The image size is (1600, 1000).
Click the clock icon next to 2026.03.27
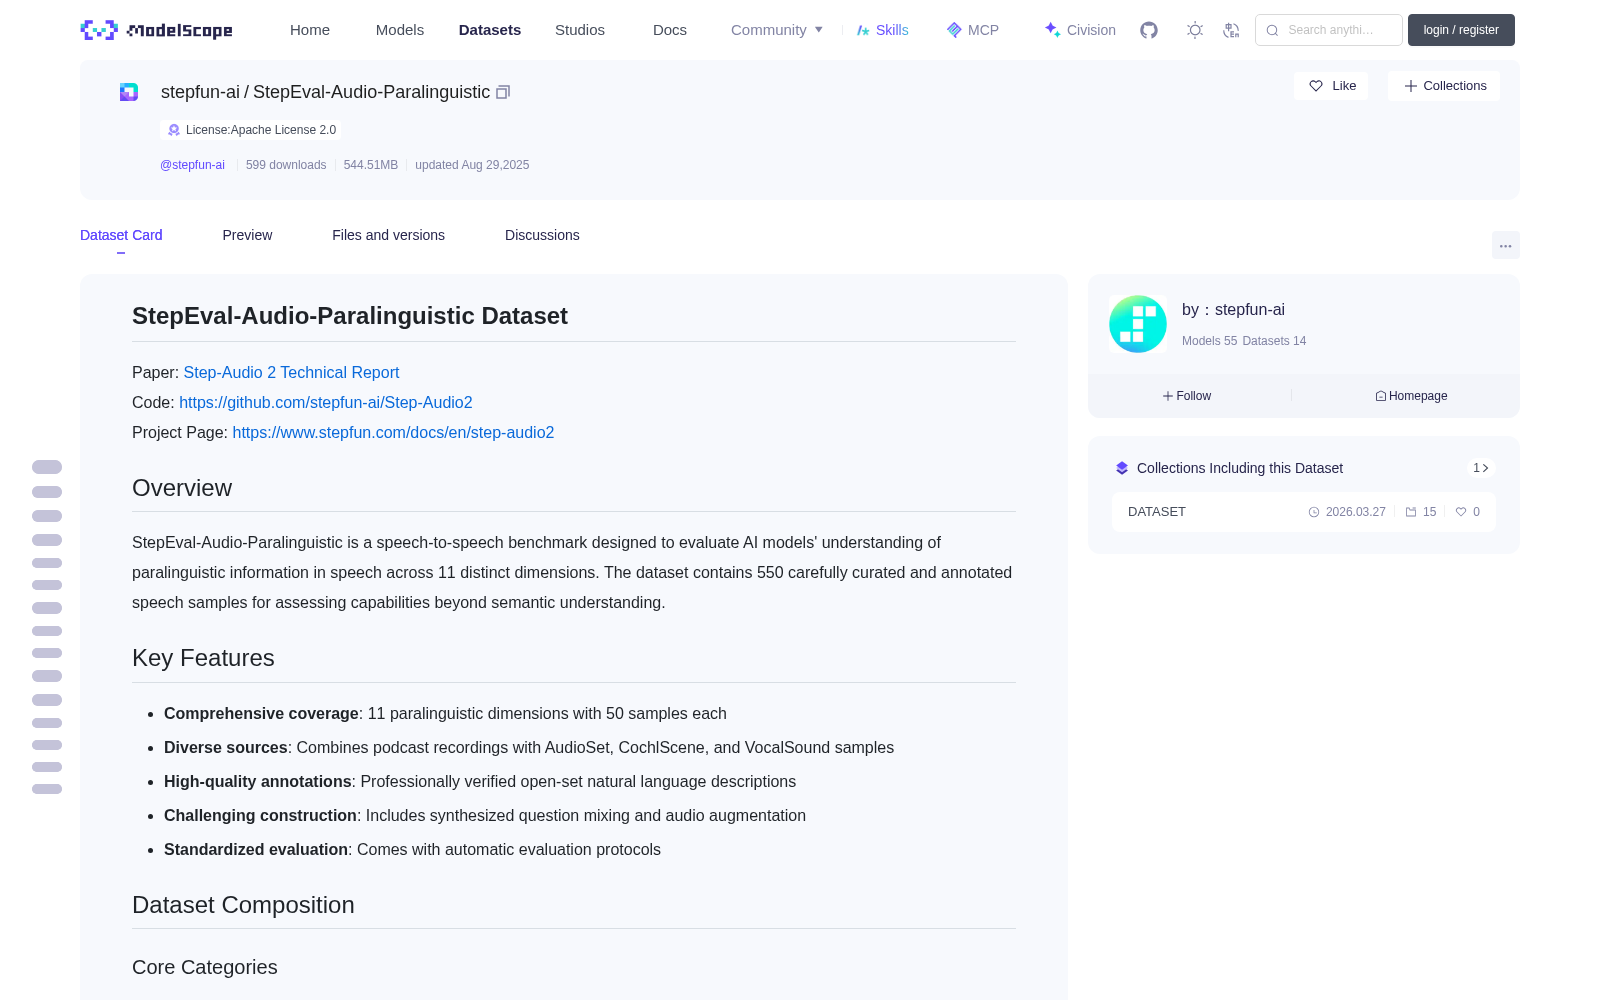click(1314, 512)
